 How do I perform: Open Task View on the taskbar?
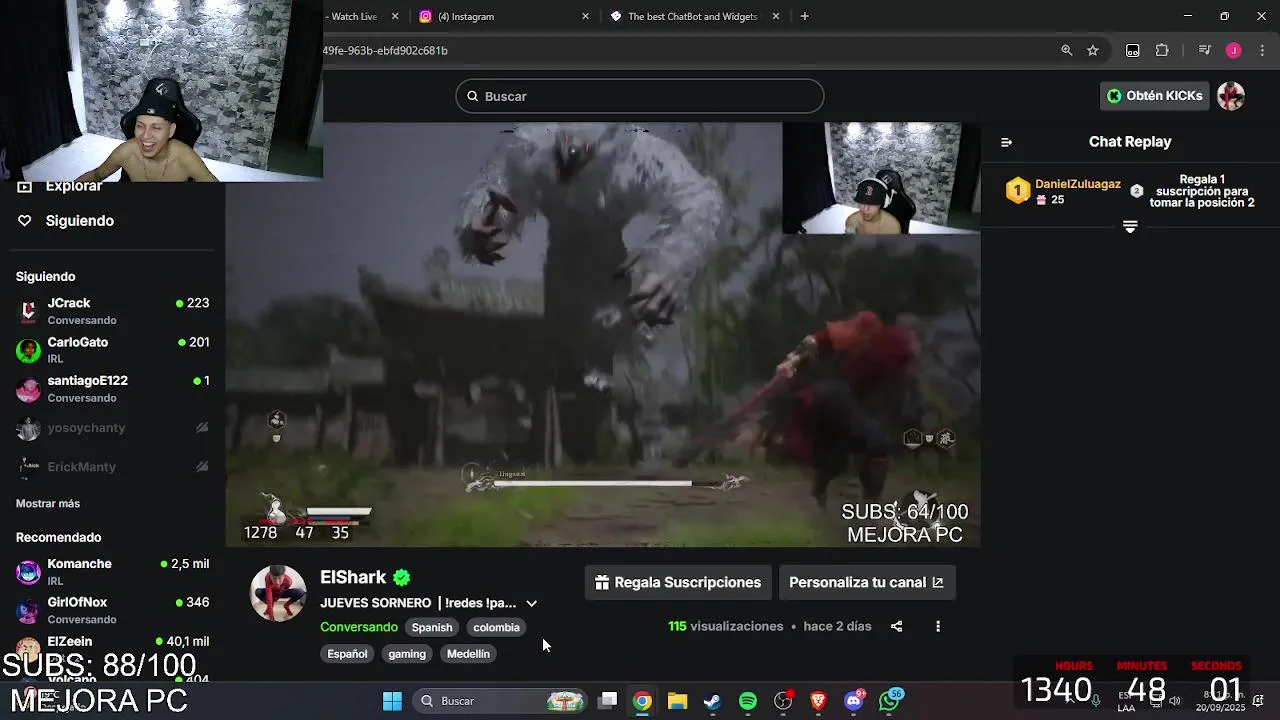607,701
